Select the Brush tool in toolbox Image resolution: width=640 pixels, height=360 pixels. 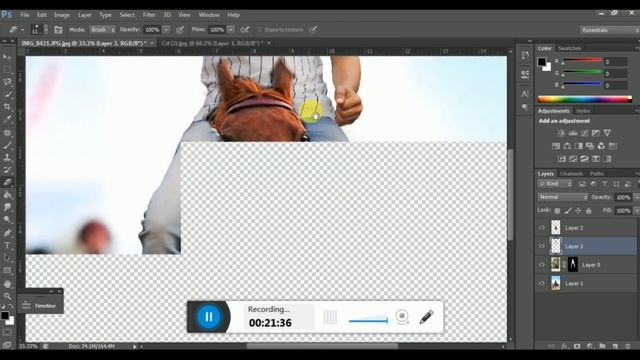[x=7, y=145]
